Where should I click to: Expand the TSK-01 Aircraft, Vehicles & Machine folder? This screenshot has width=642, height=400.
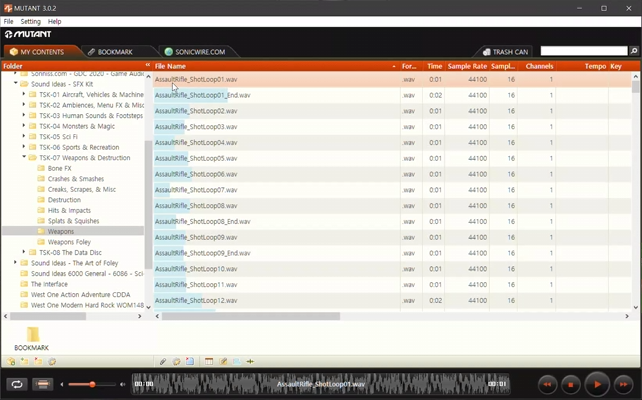(24, 94)
